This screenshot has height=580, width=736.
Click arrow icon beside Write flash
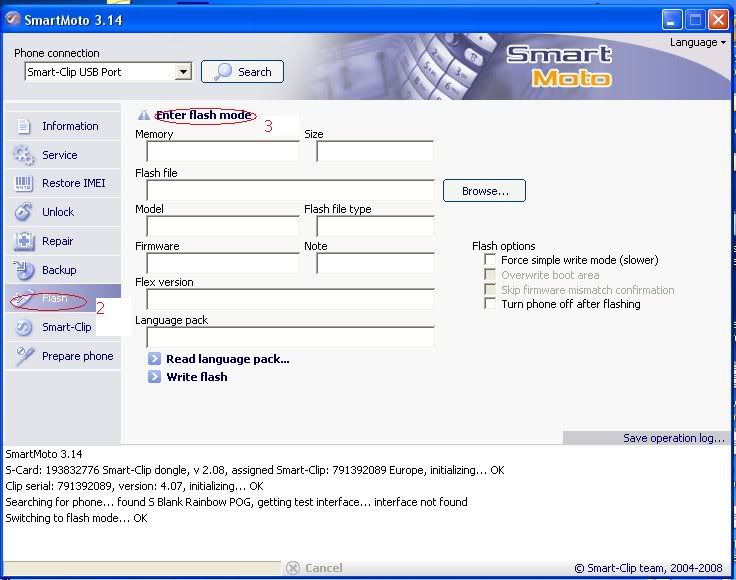pos(154,377)
